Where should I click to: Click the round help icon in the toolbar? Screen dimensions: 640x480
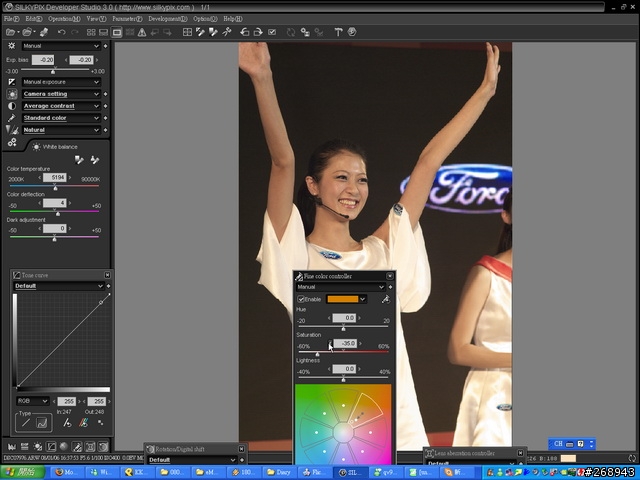(x=352, y=32)
